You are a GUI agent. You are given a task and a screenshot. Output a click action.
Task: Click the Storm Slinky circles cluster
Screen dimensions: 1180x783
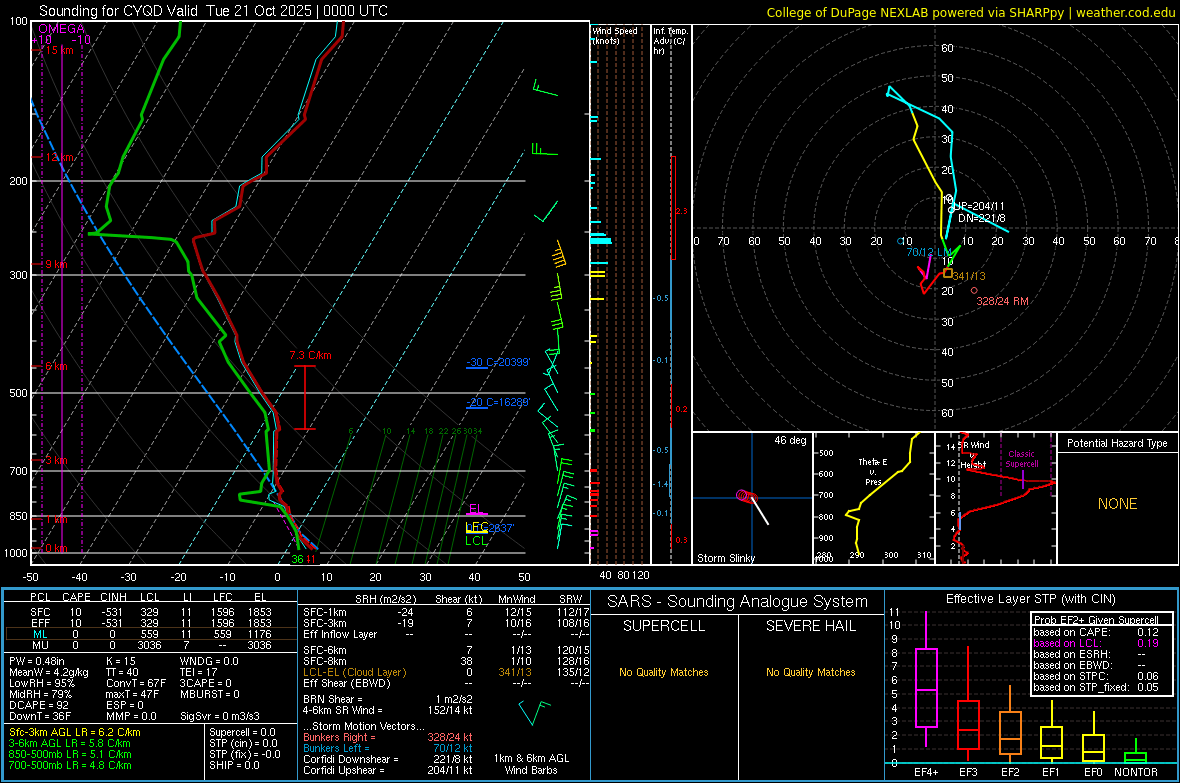coord(746,495)
